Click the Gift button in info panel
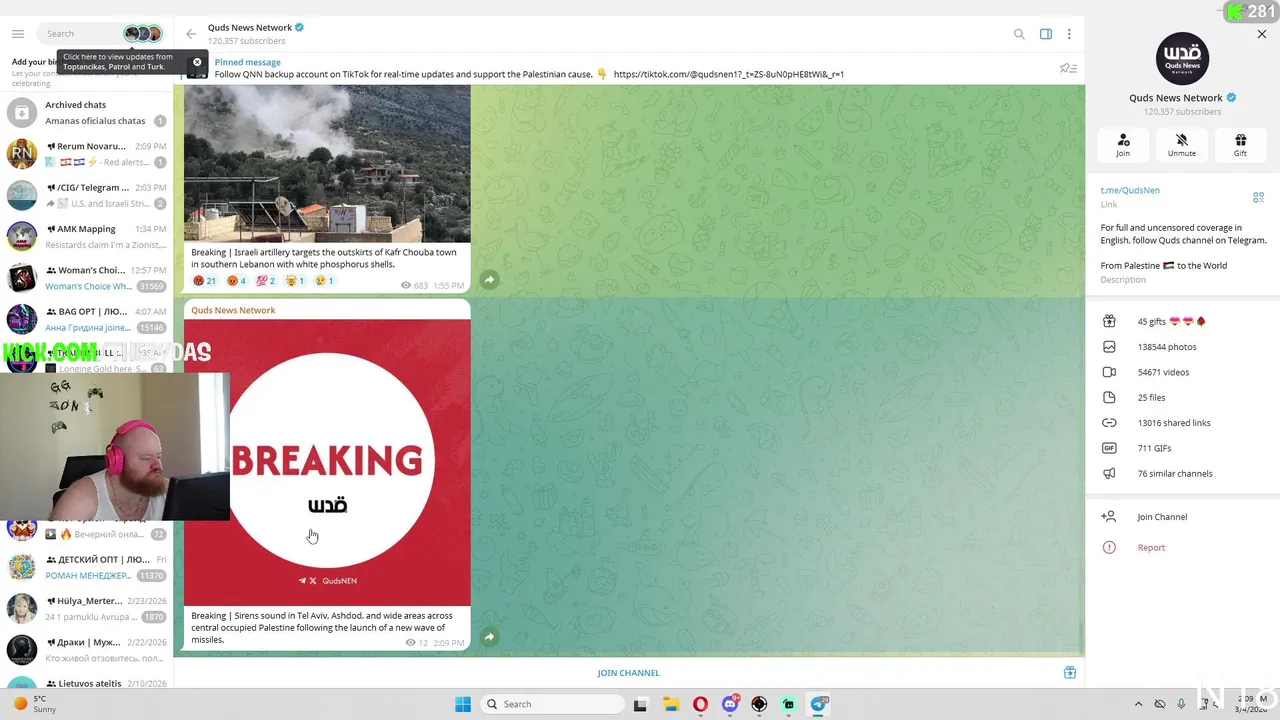The height and width of the screenshot is (720, 1280). point(1240,145)
